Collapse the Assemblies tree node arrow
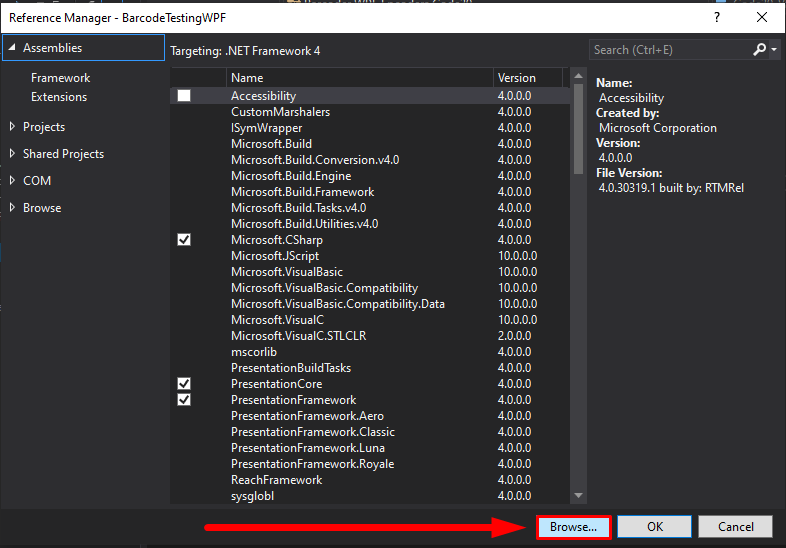Image resolution: width=786 pixels, height=548 pixels. click(12, 48)
